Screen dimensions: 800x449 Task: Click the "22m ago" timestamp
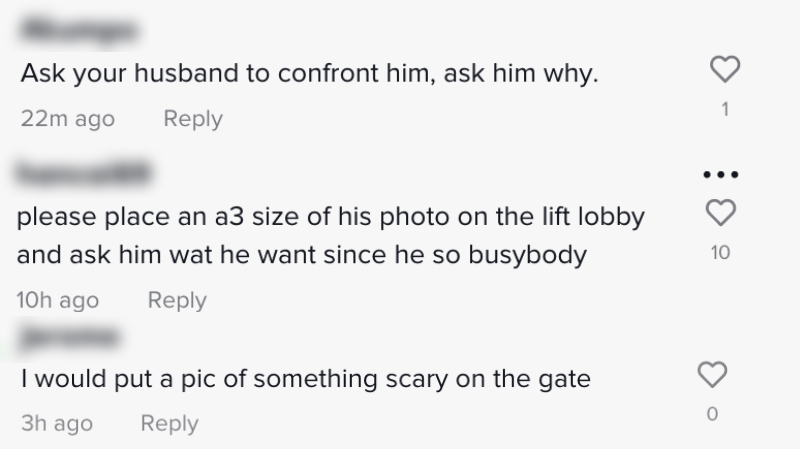[67, 119]
